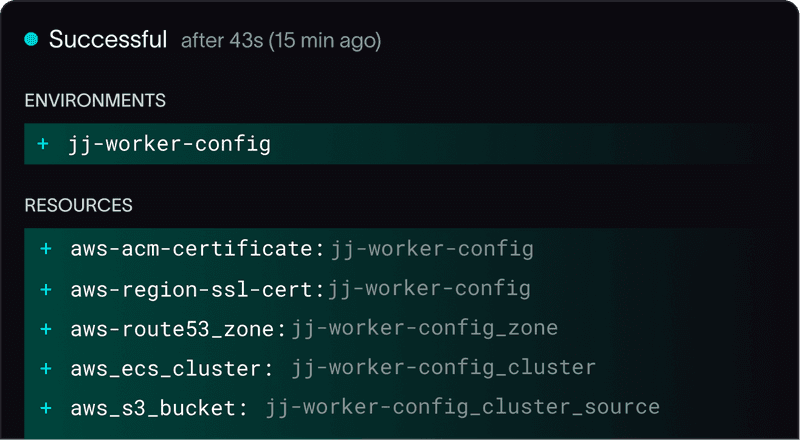Click the plus icon next to aws_s3_bucket
Screen dimensions: 800x440
[x=46, y=407]
